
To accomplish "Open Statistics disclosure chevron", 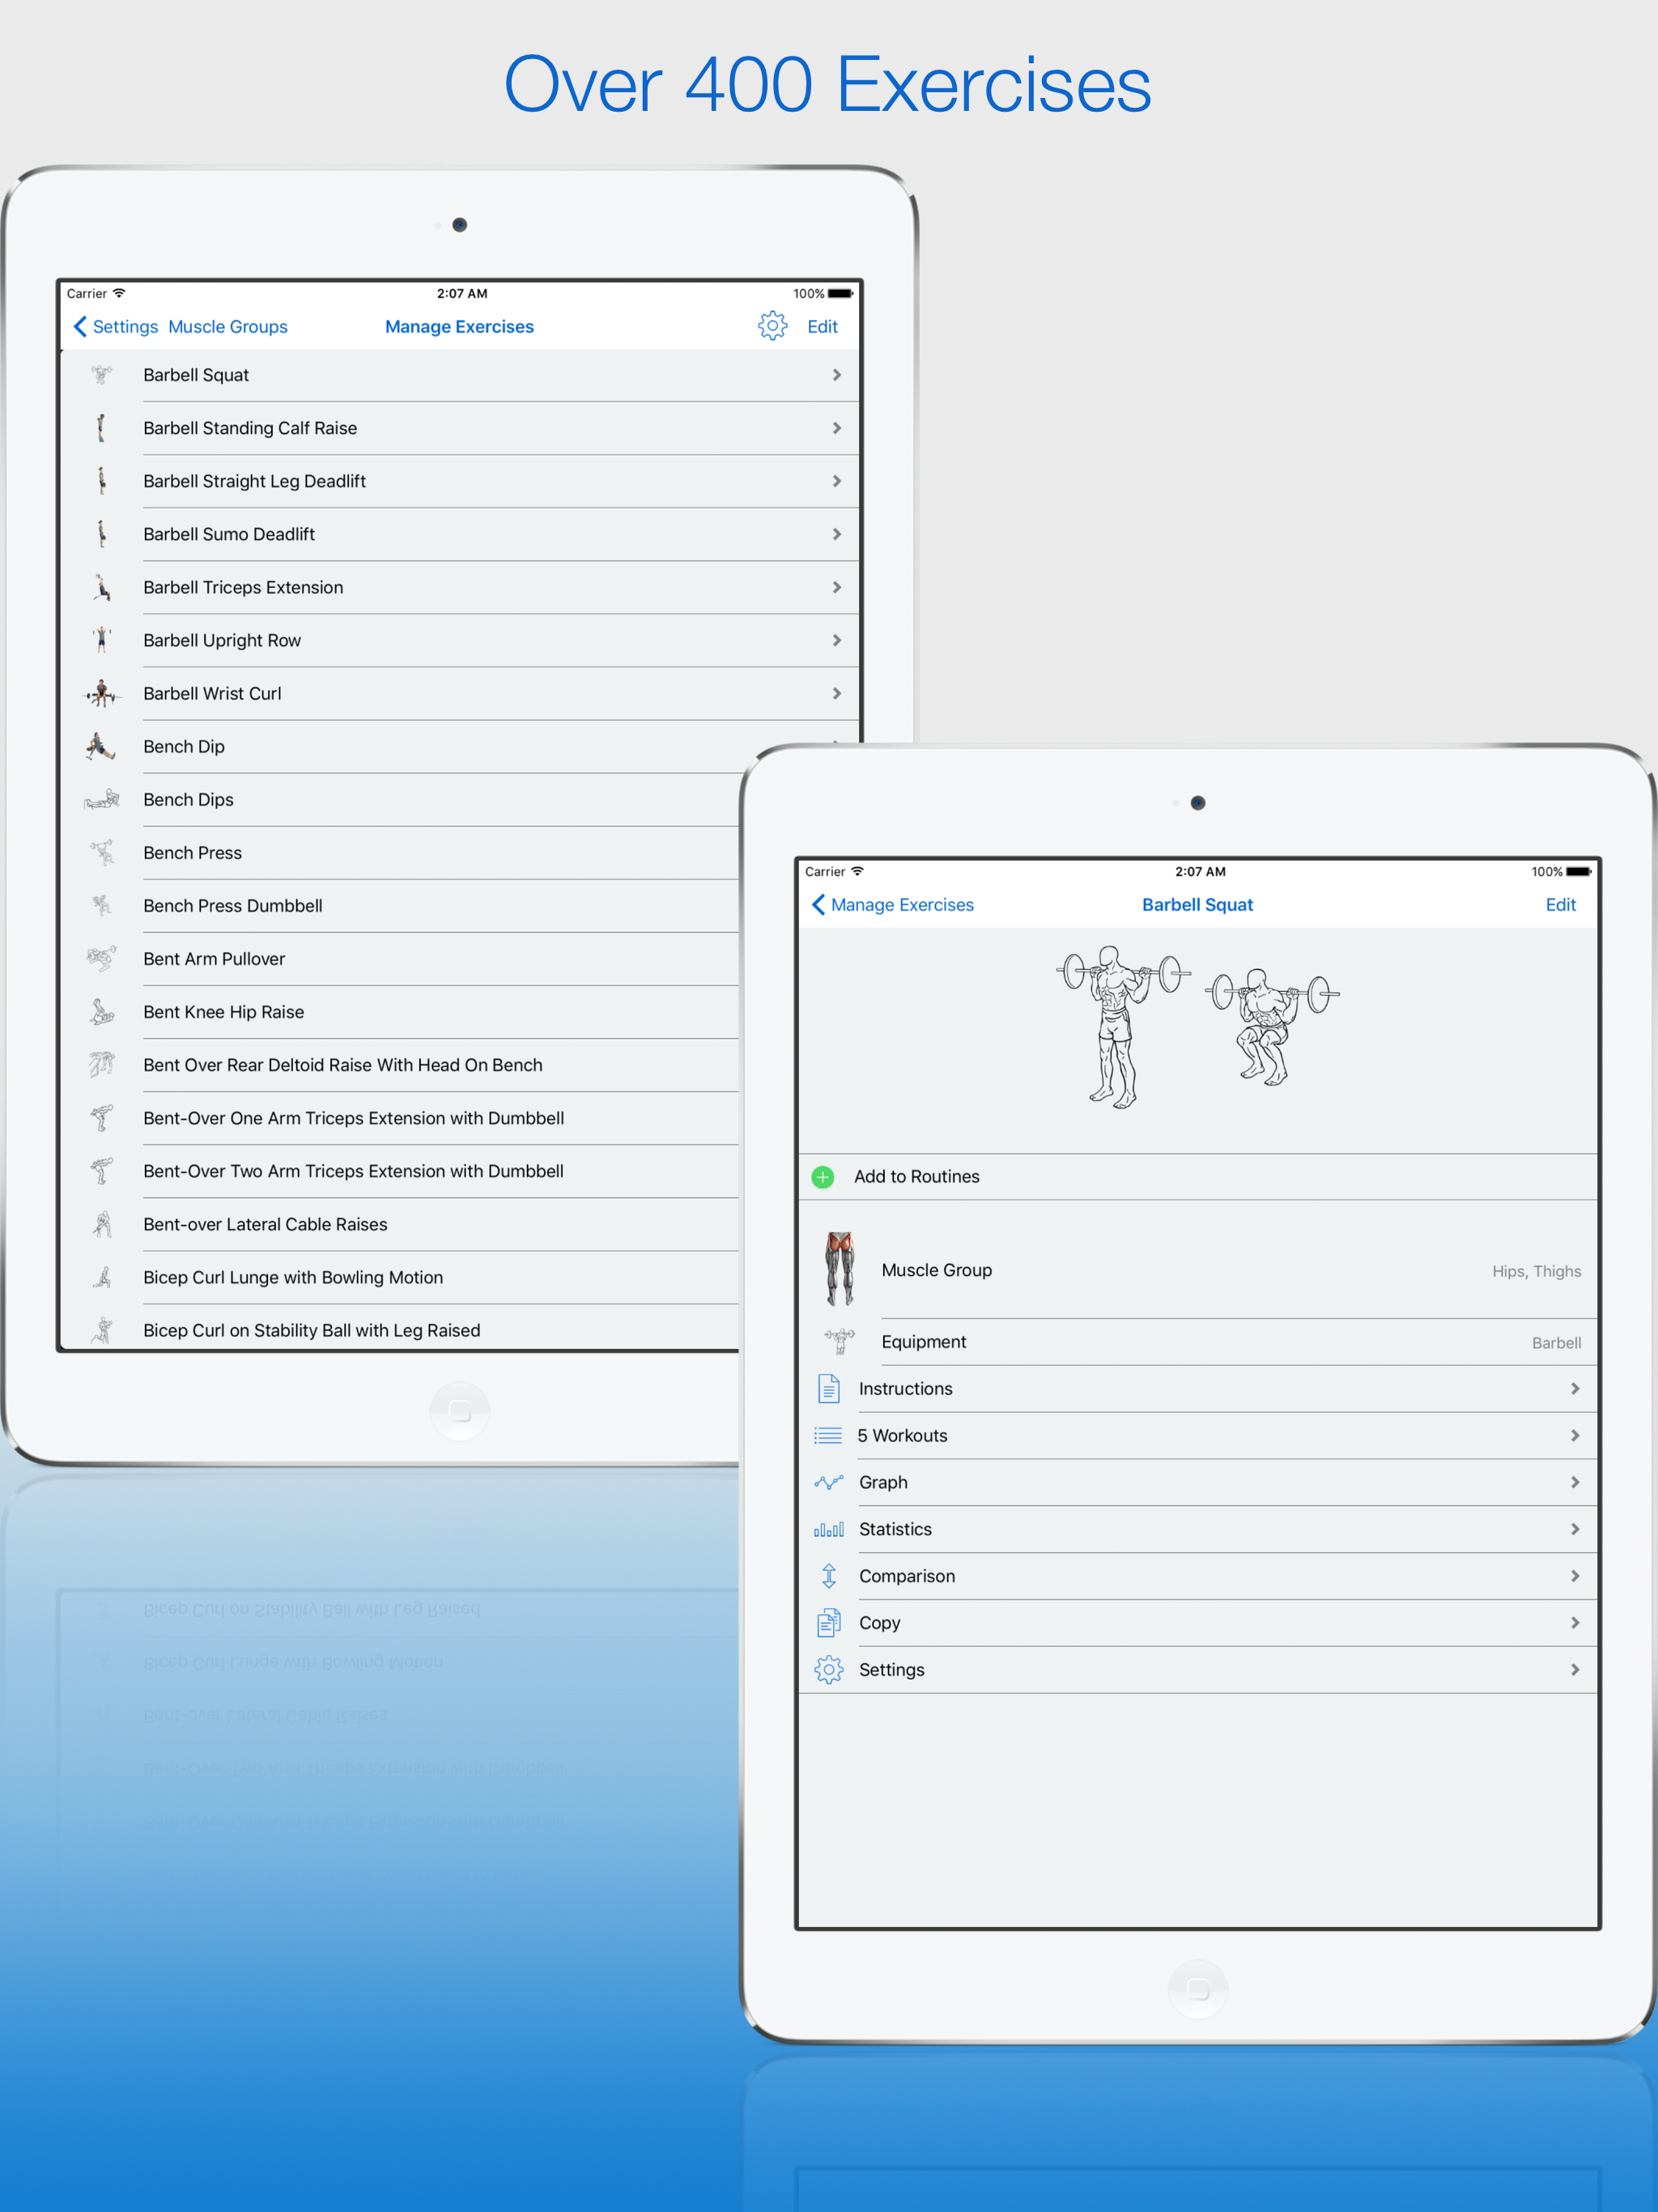I will click(1574, 1529).
